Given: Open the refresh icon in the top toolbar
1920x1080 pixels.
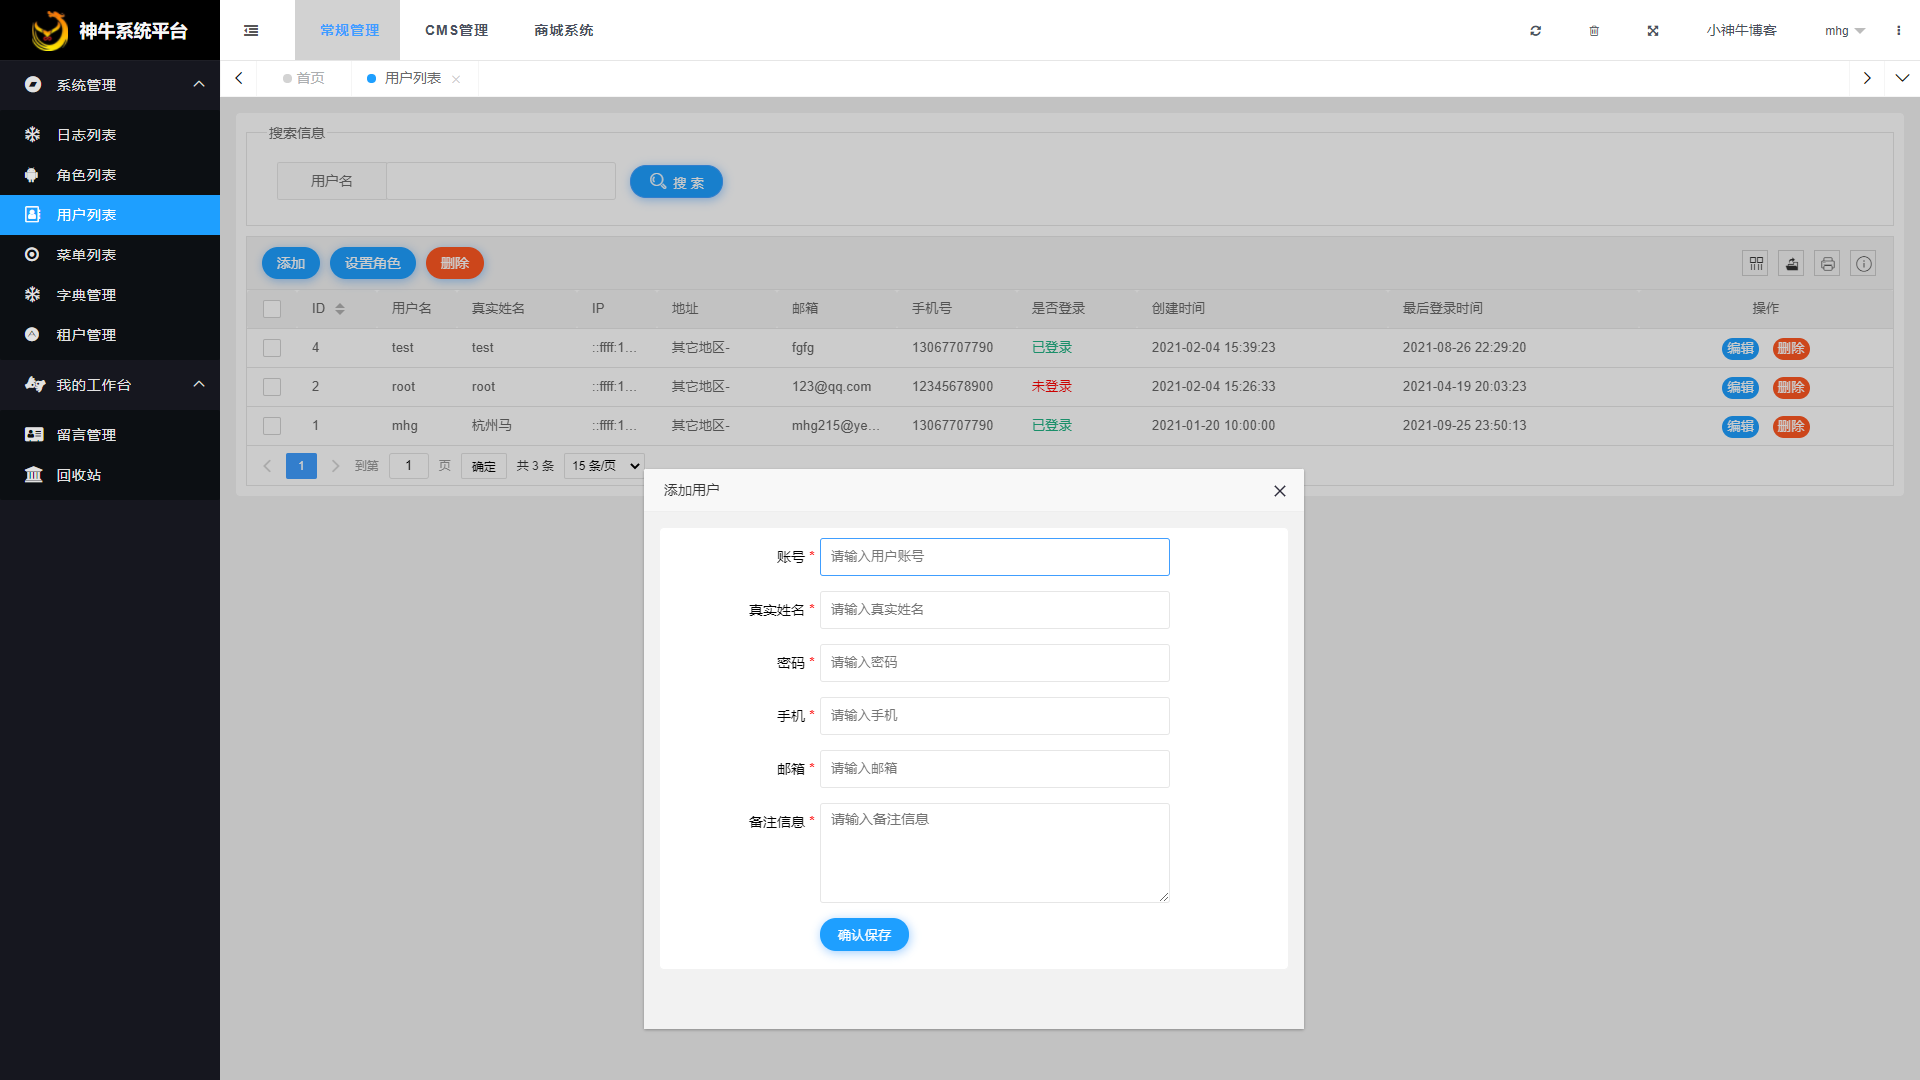Looking at the screenshot, I should 1535,30.
